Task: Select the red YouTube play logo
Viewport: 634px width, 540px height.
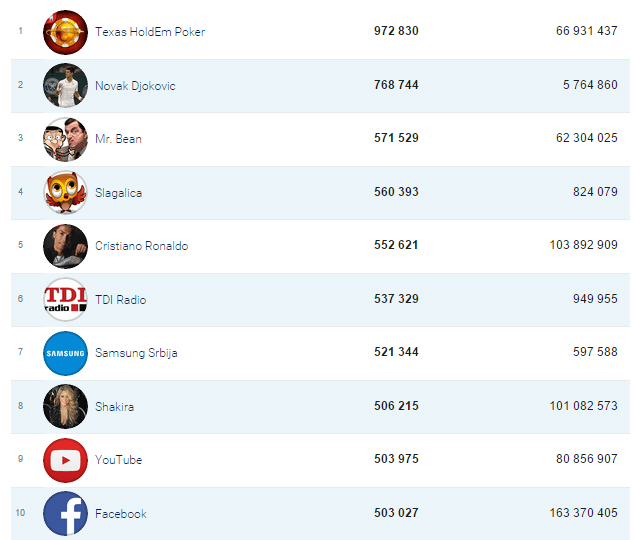Action: [65, 460]
